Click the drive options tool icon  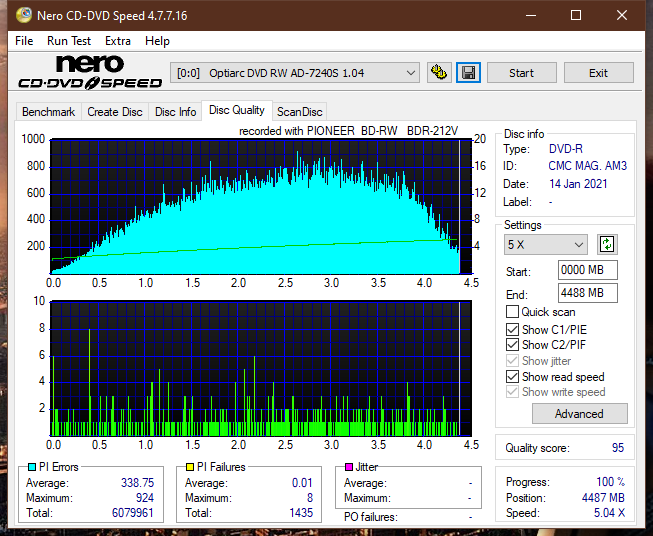point(439,73)
